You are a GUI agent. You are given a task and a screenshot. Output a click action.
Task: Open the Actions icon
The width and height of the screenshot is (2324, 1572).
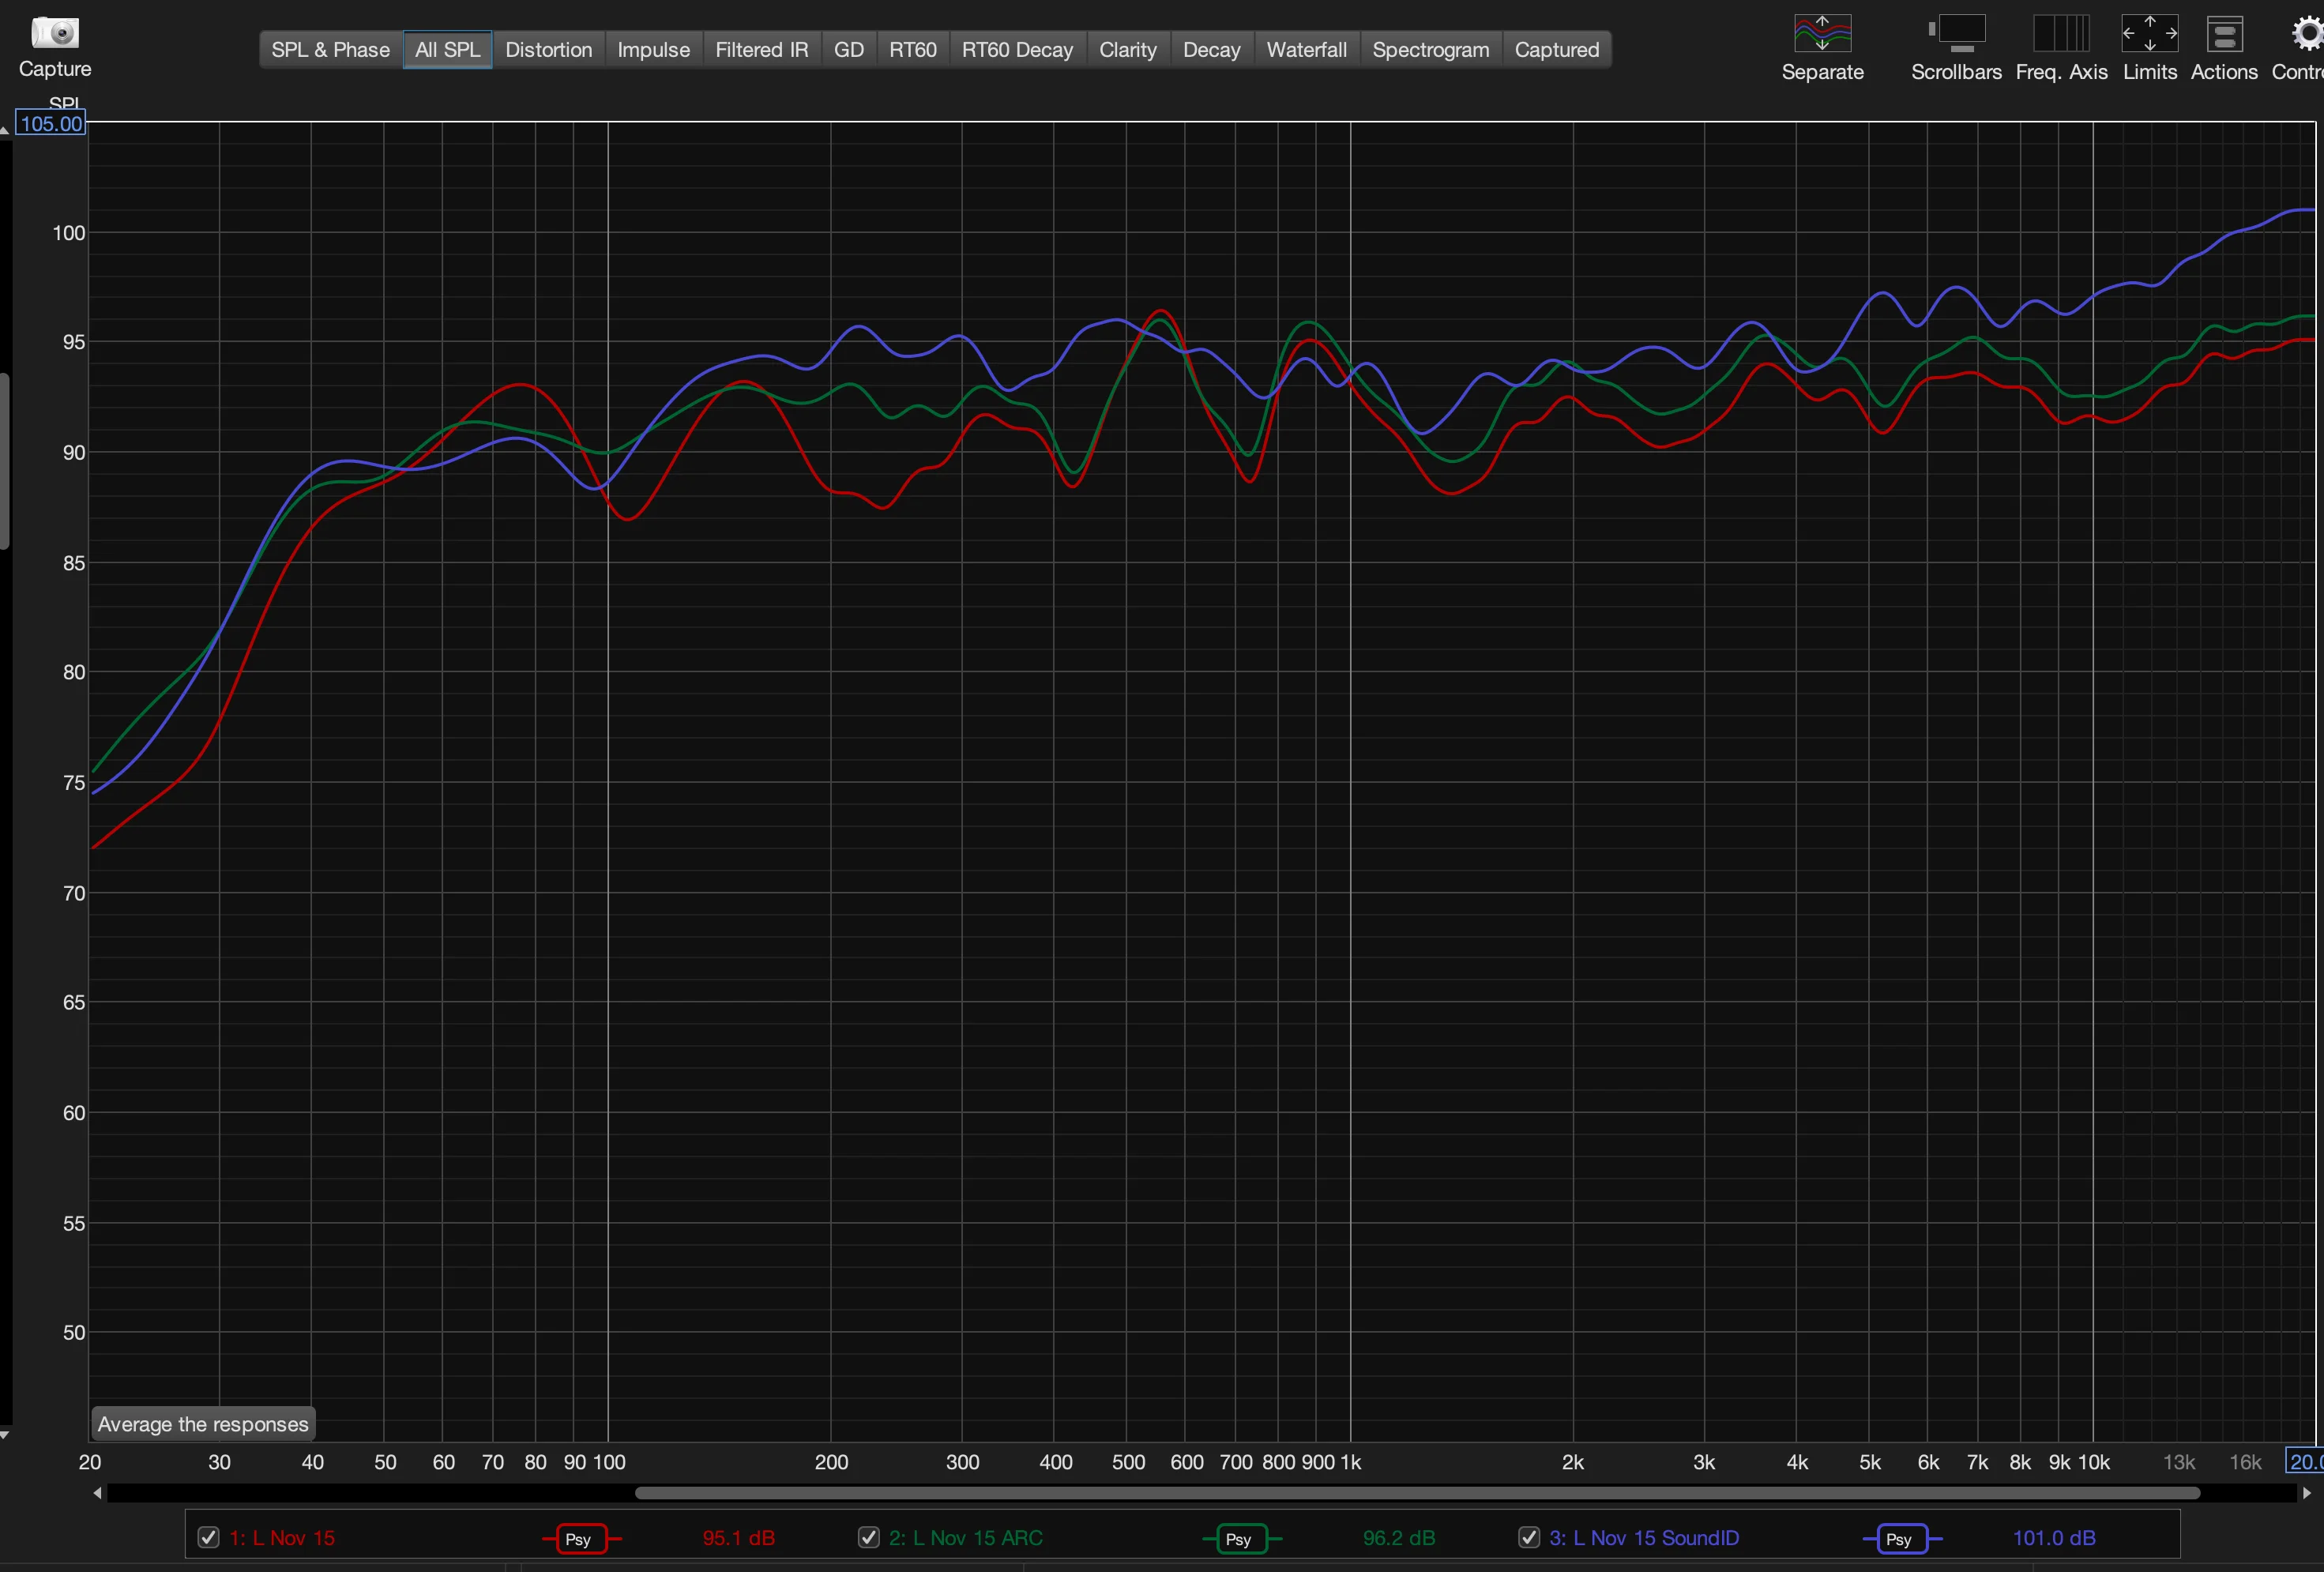click(2224, 33)
